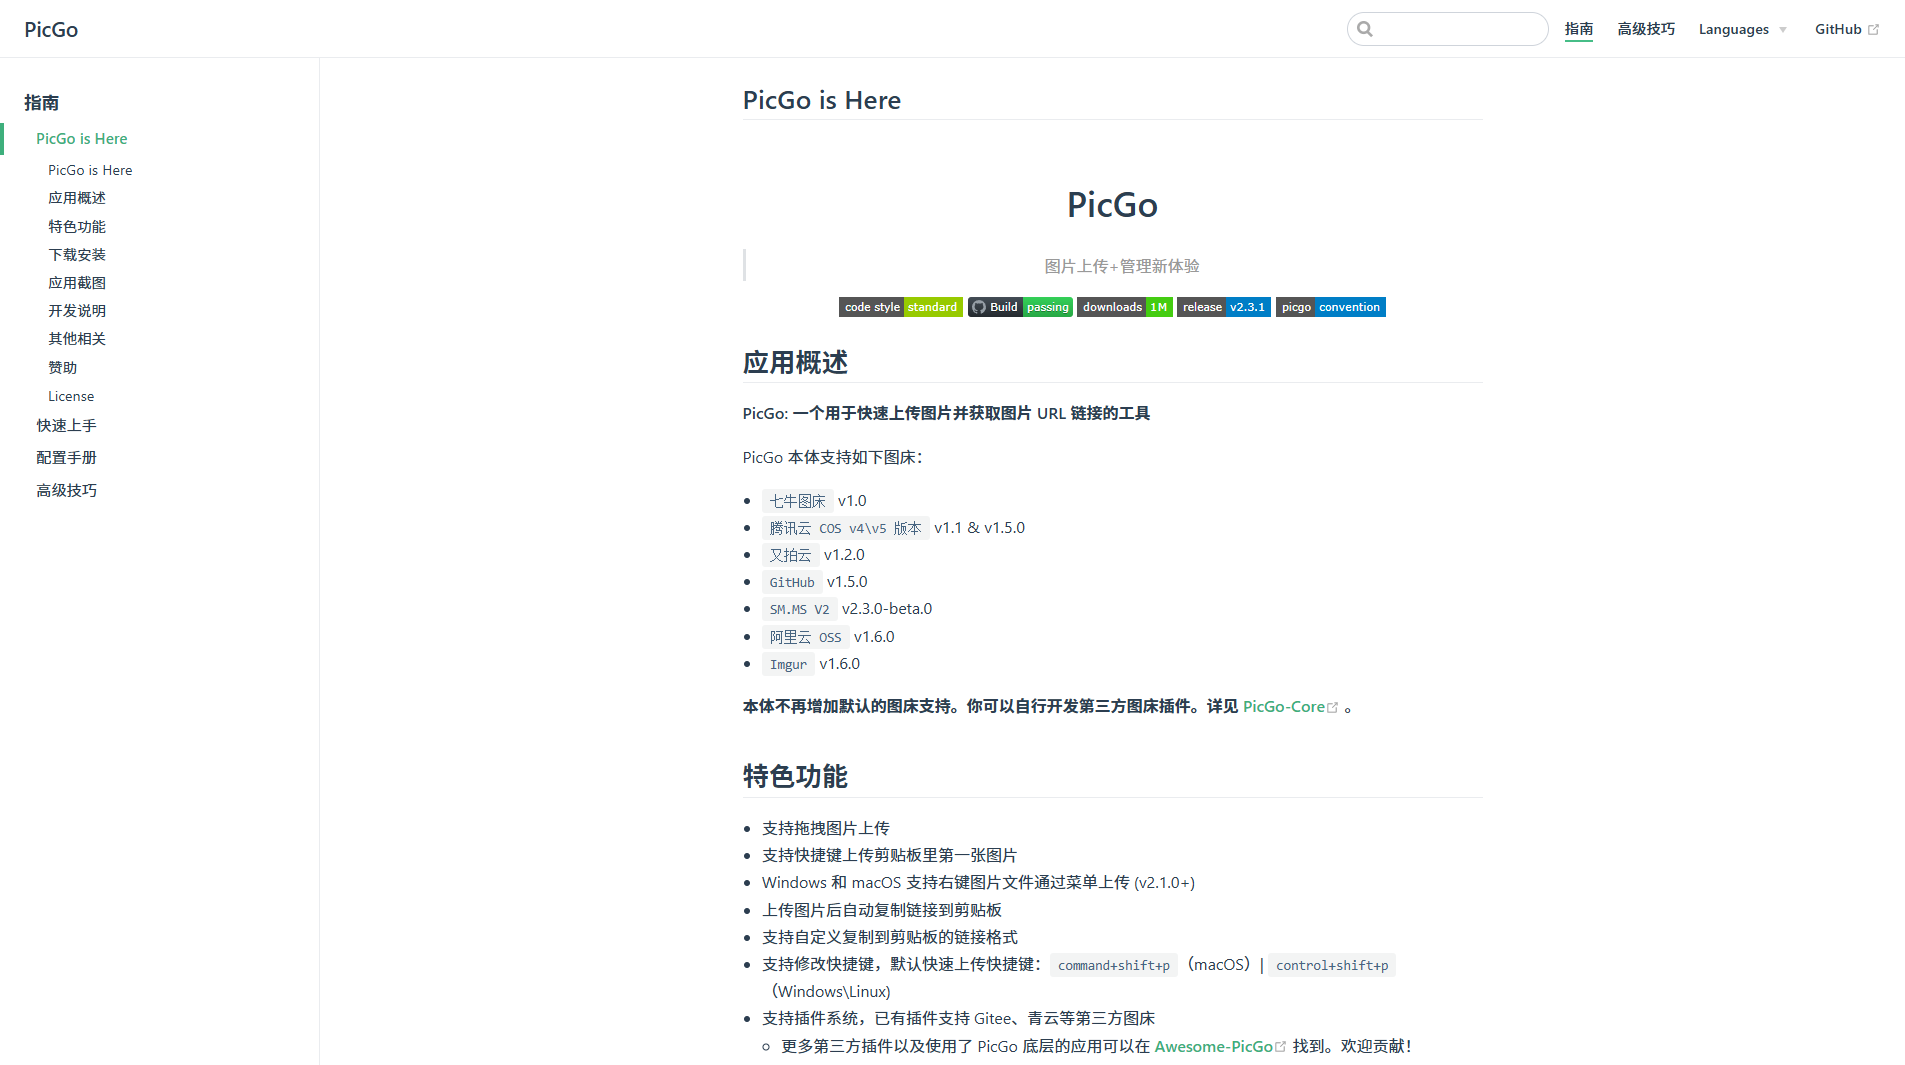Viewport: 1905px width, 1065px height.
Task: Click the 阿里云 OSS code tag
Action: pos(806,637)
